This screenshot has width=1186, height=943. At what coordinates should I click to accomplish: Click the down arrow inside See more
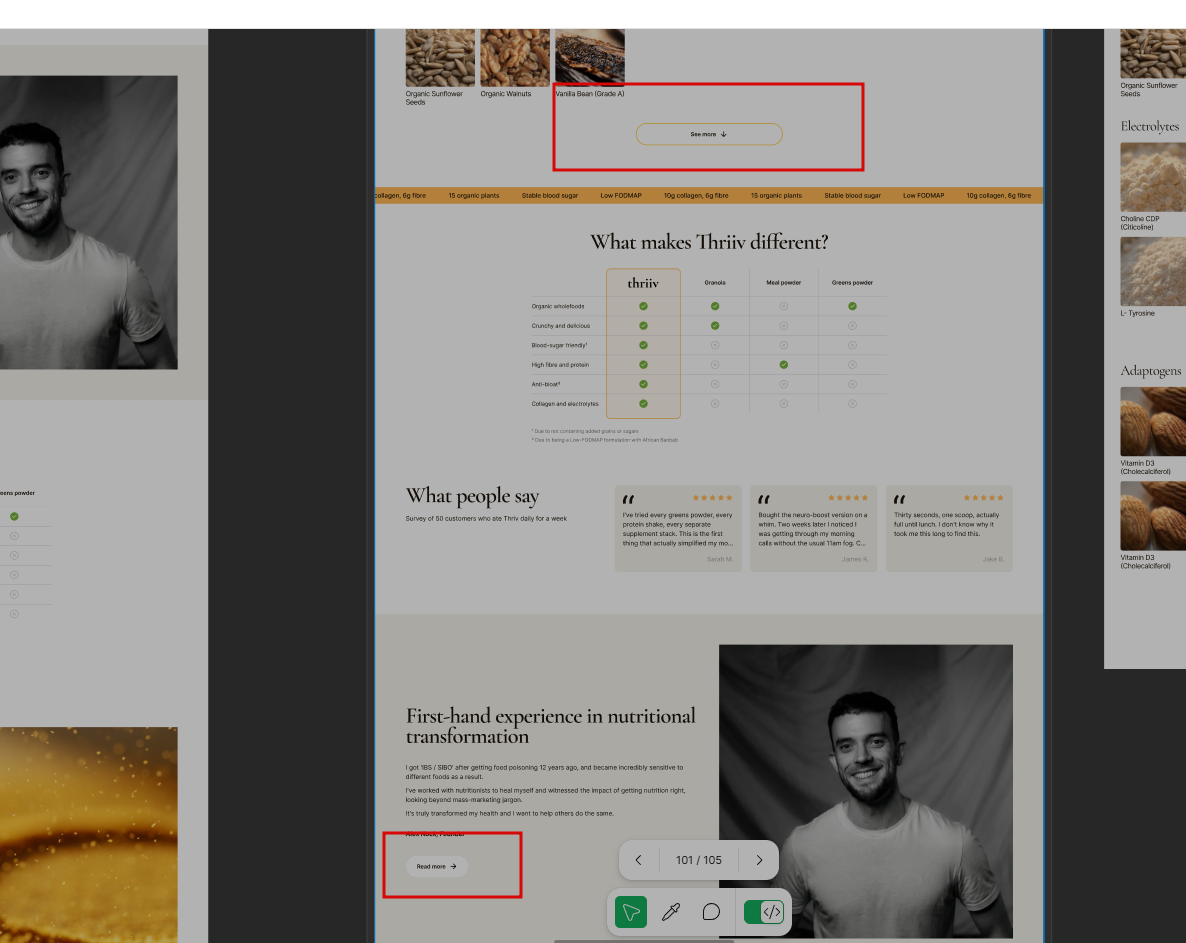724,134
